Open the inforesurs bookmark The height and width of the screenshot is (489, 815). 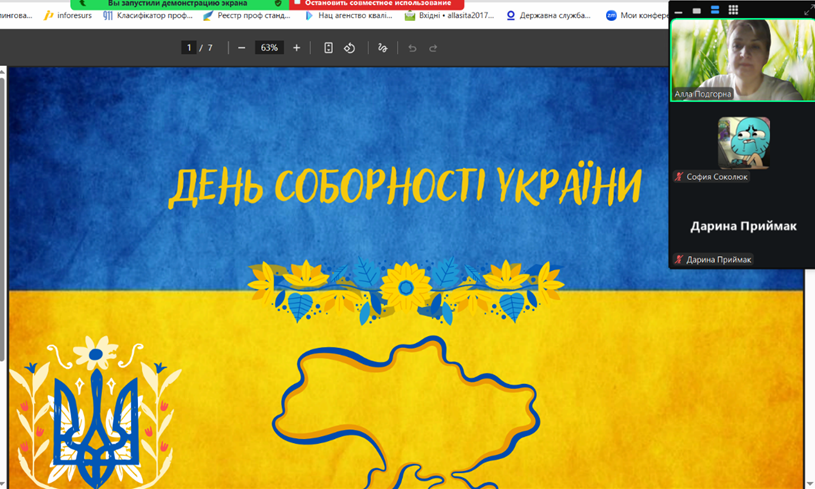click(68, 16)
